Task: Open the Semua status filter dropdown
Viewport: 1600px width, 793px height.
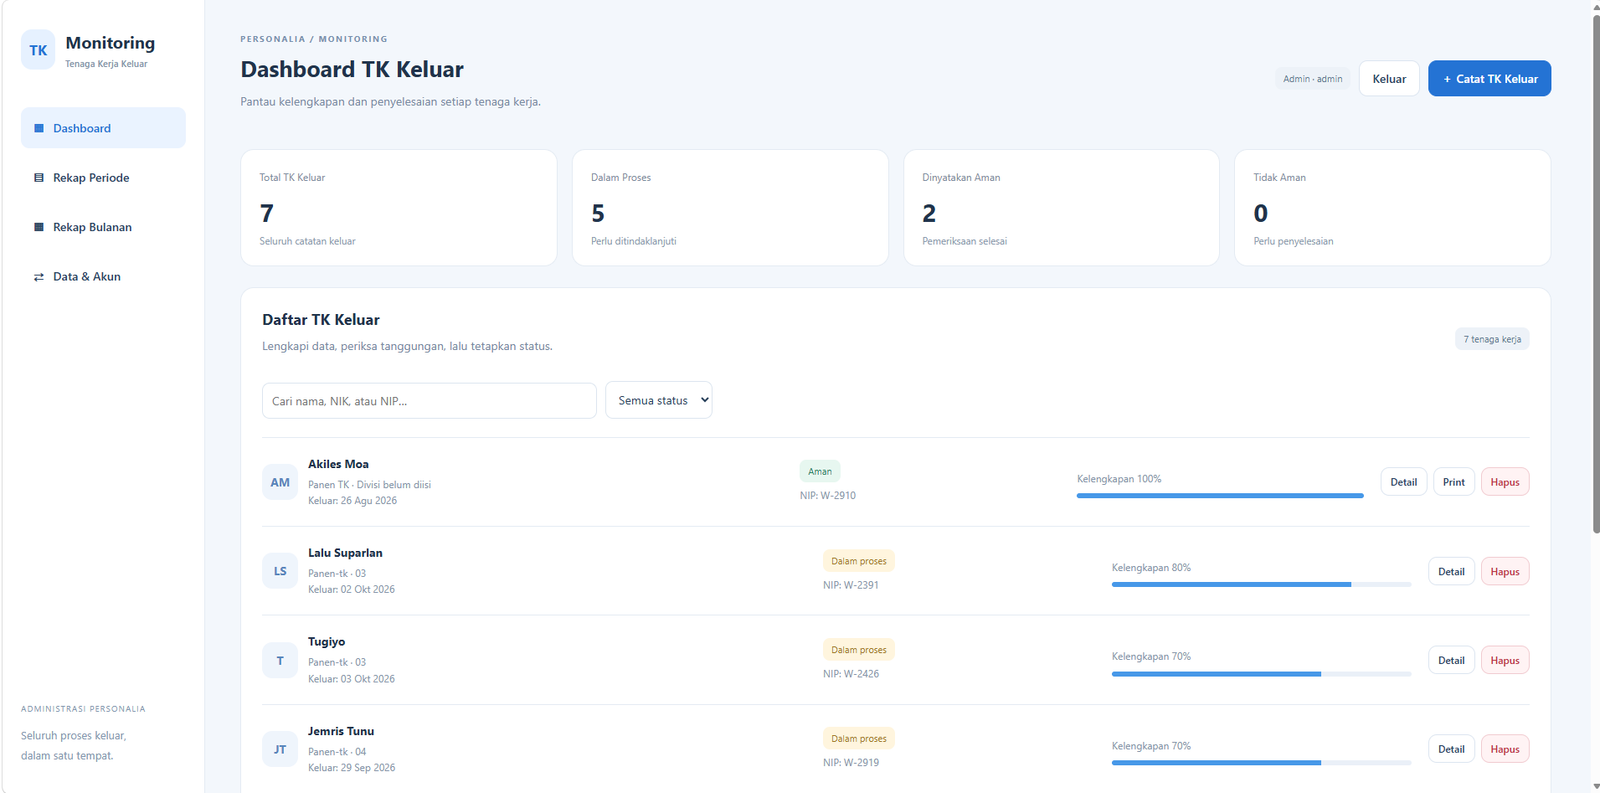Action: pyautogui.click(x=659, y=400)
